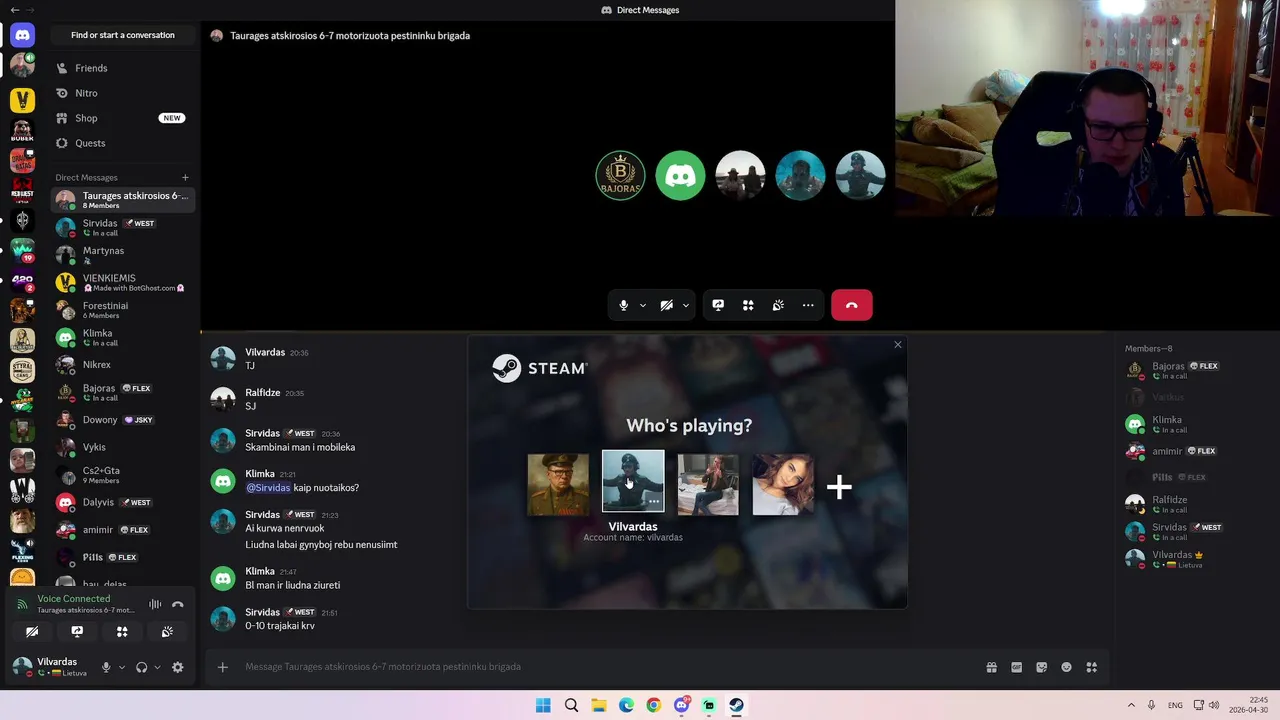Click green Discord avatar in call
1280x720 pixels.
680,176
